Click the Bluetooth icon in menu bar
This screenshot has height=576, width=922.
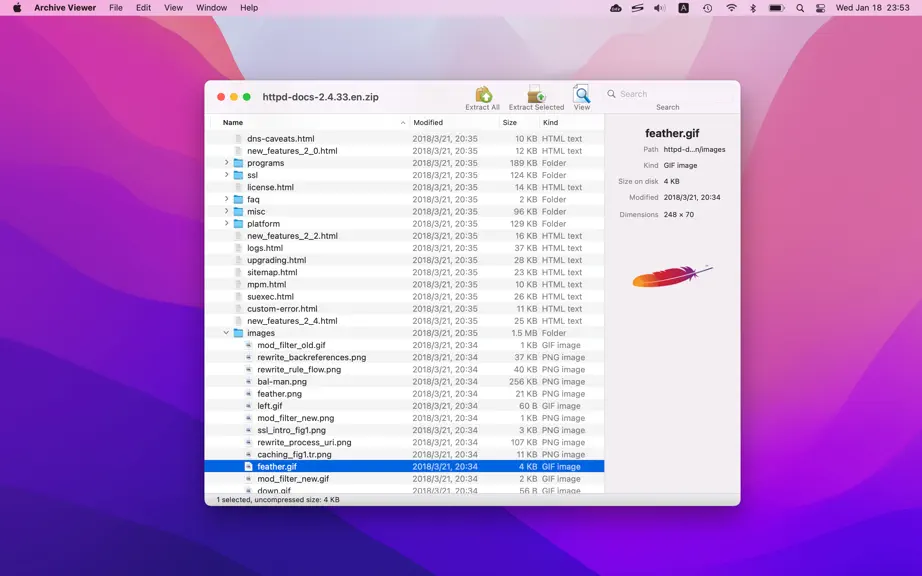click(753, 8)
